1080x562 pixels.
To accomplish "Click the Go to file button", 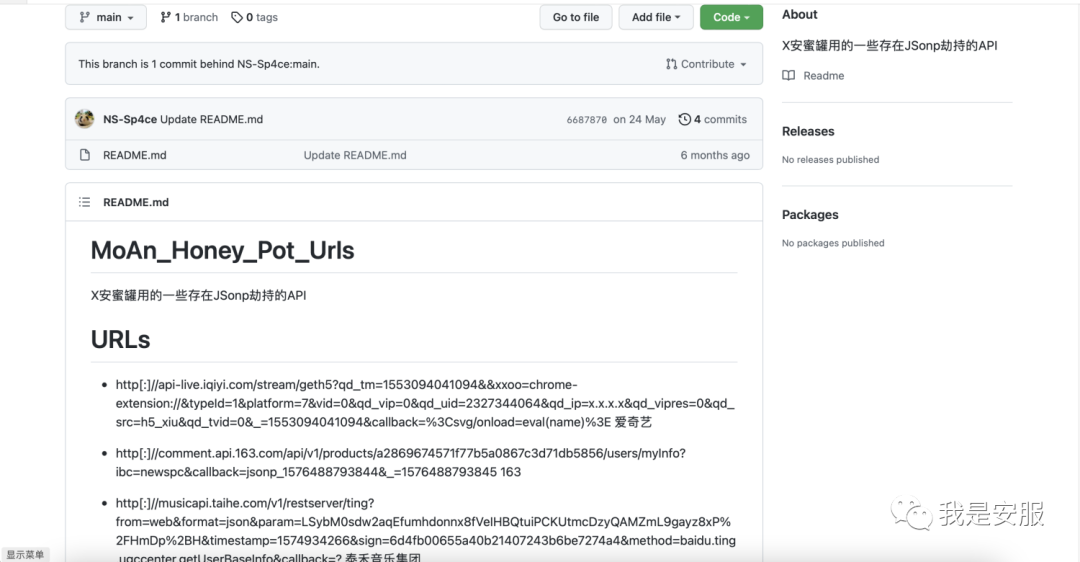I will pos(576,17).
